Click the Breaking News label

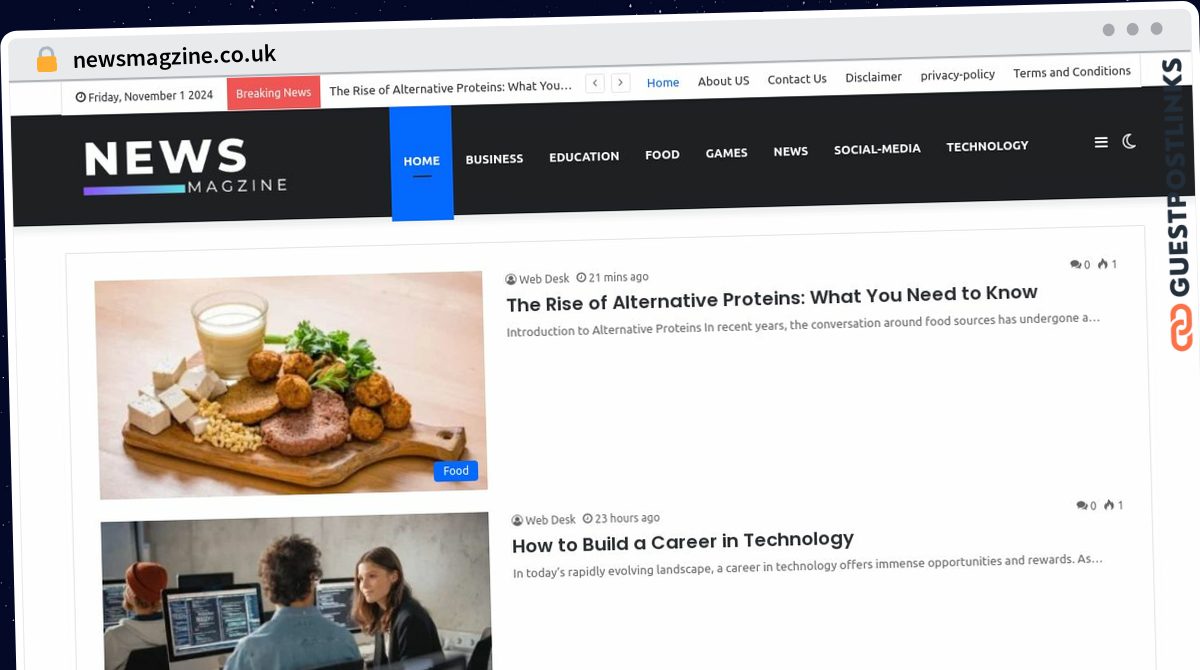click(273, 93)
